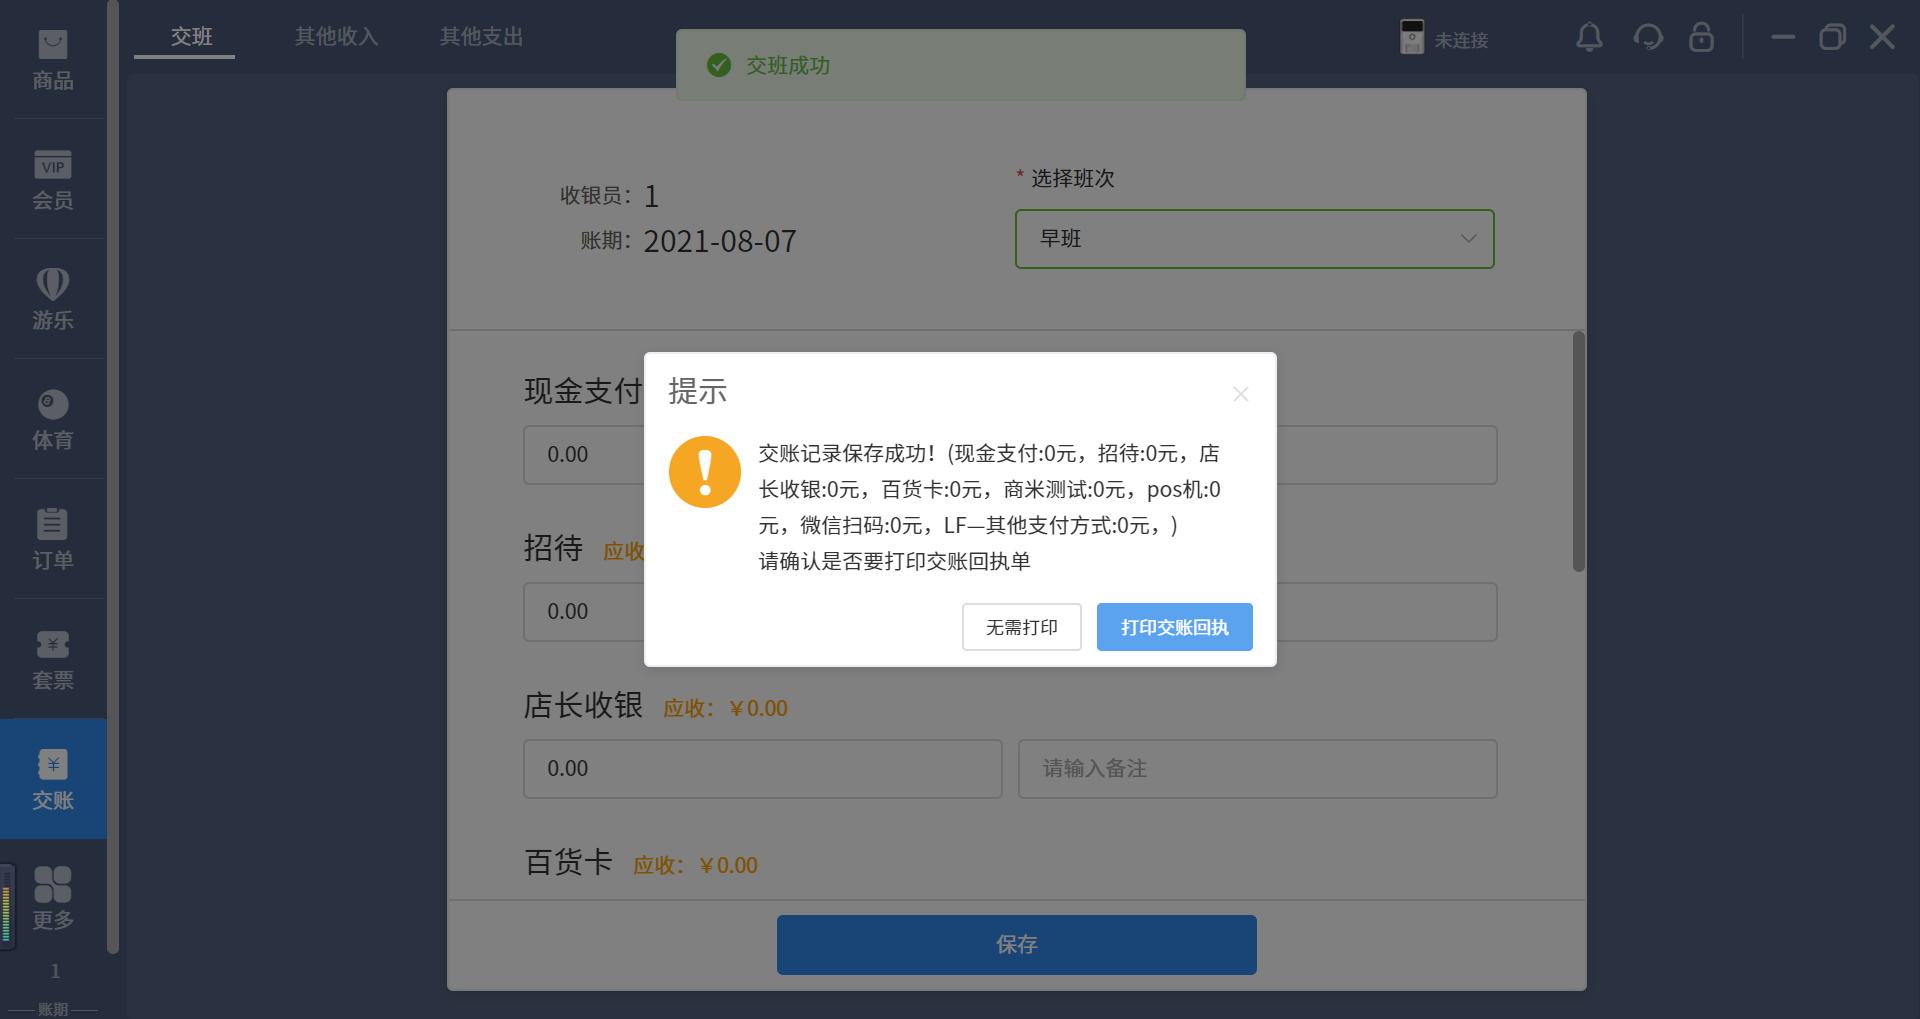Click the 百货卡 section heading

tap(569, 862)
